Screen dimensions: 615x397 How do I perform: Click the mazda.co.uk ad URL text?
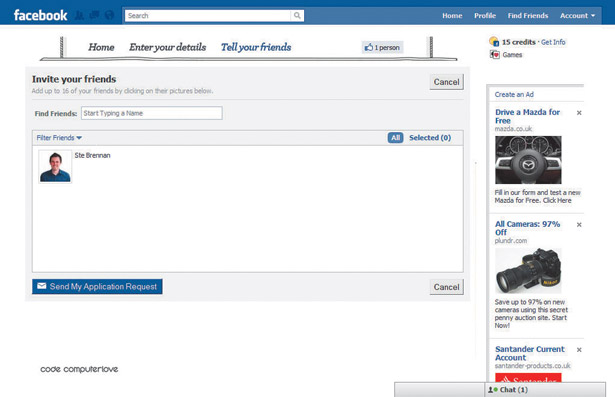[x=513, y=129]
